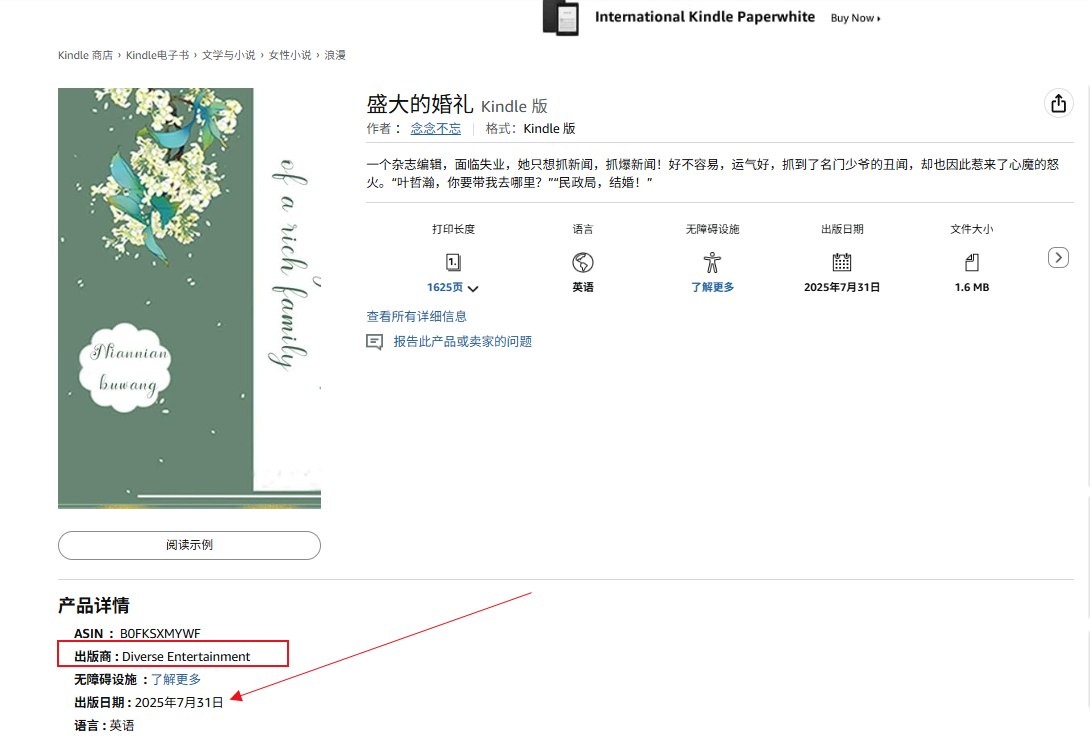Click the language globe icon
Image resolution: width=1090 pixels, height=737 pixels.
click(x=583, y=262)
